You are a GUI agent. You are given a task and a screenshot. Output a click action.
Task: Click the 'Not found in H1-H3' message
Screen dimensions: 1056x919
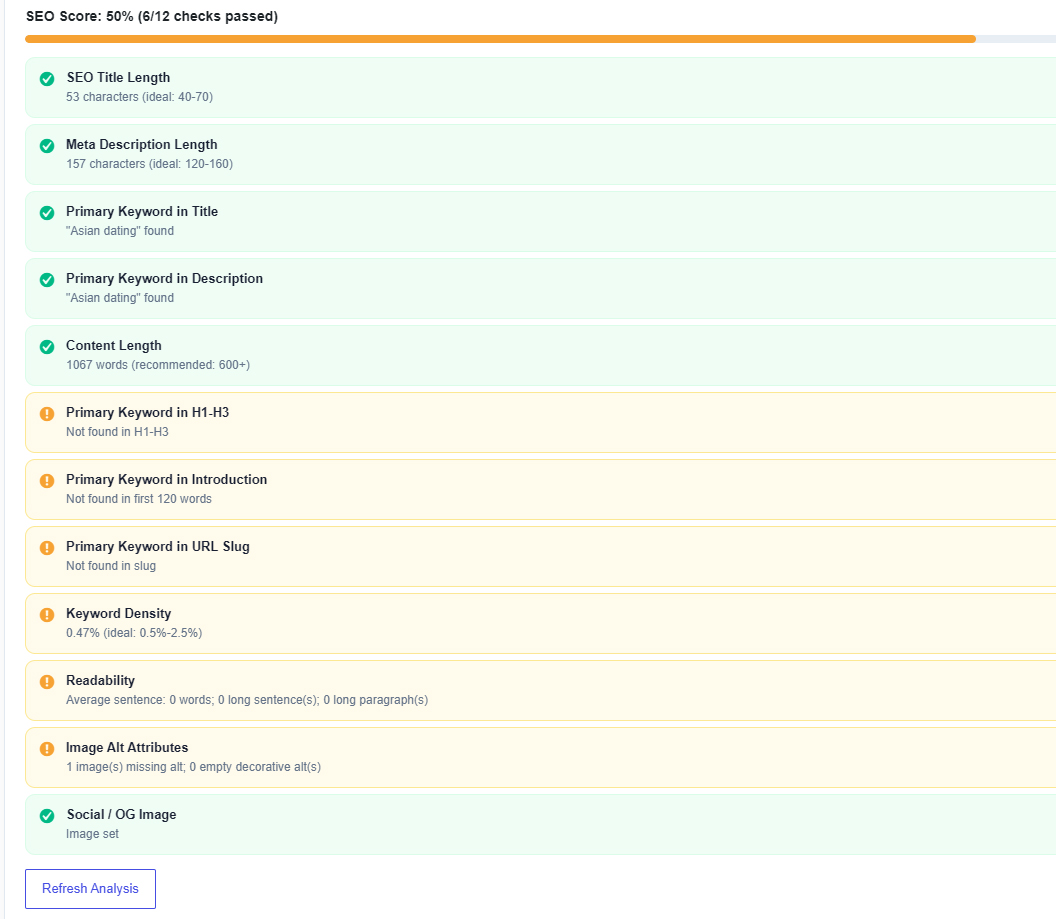pos(117,432)
